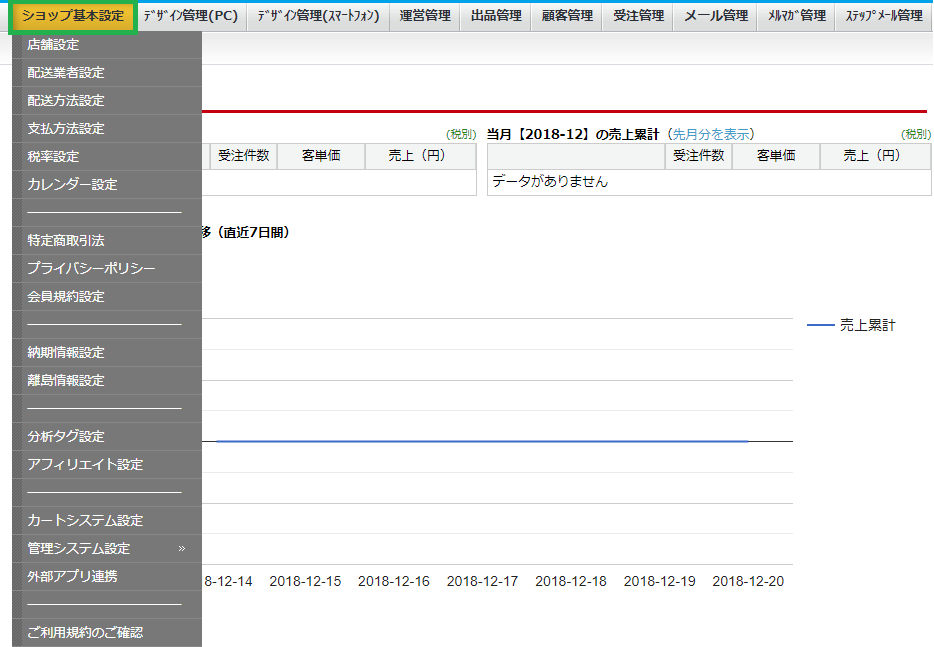Open 分析タグ設定 menu item
Viewport: 934px width, 647px height.
(107, 437)
